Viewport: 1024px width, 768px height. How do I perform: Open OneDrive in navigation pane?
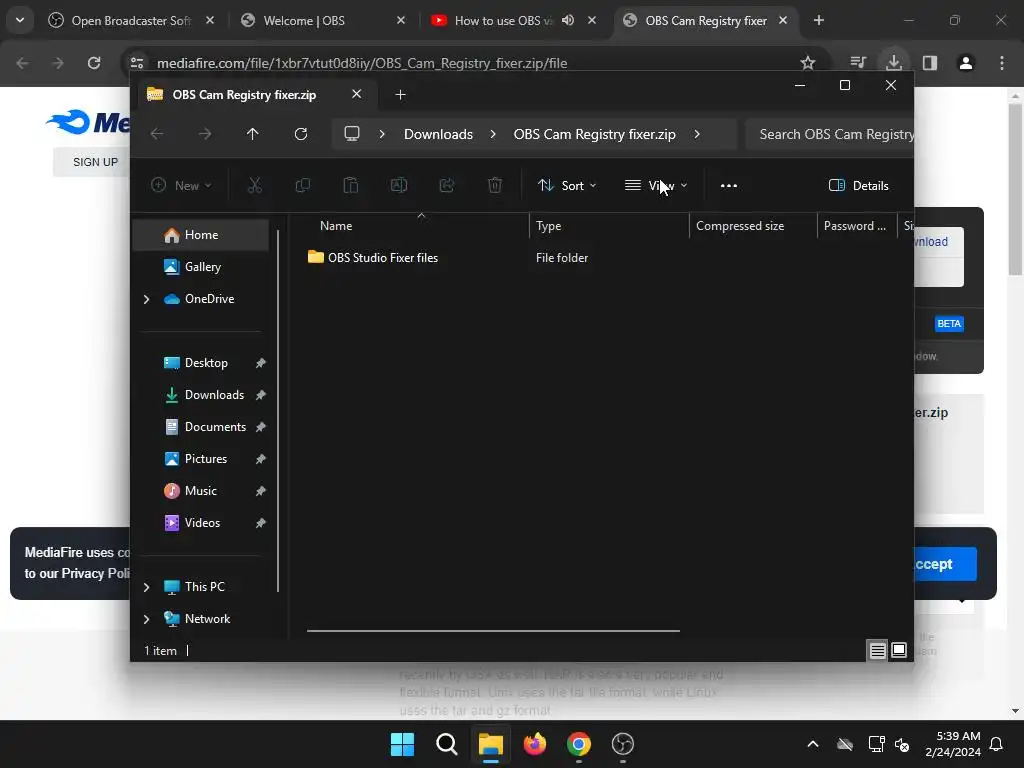[x=209, y=299]
